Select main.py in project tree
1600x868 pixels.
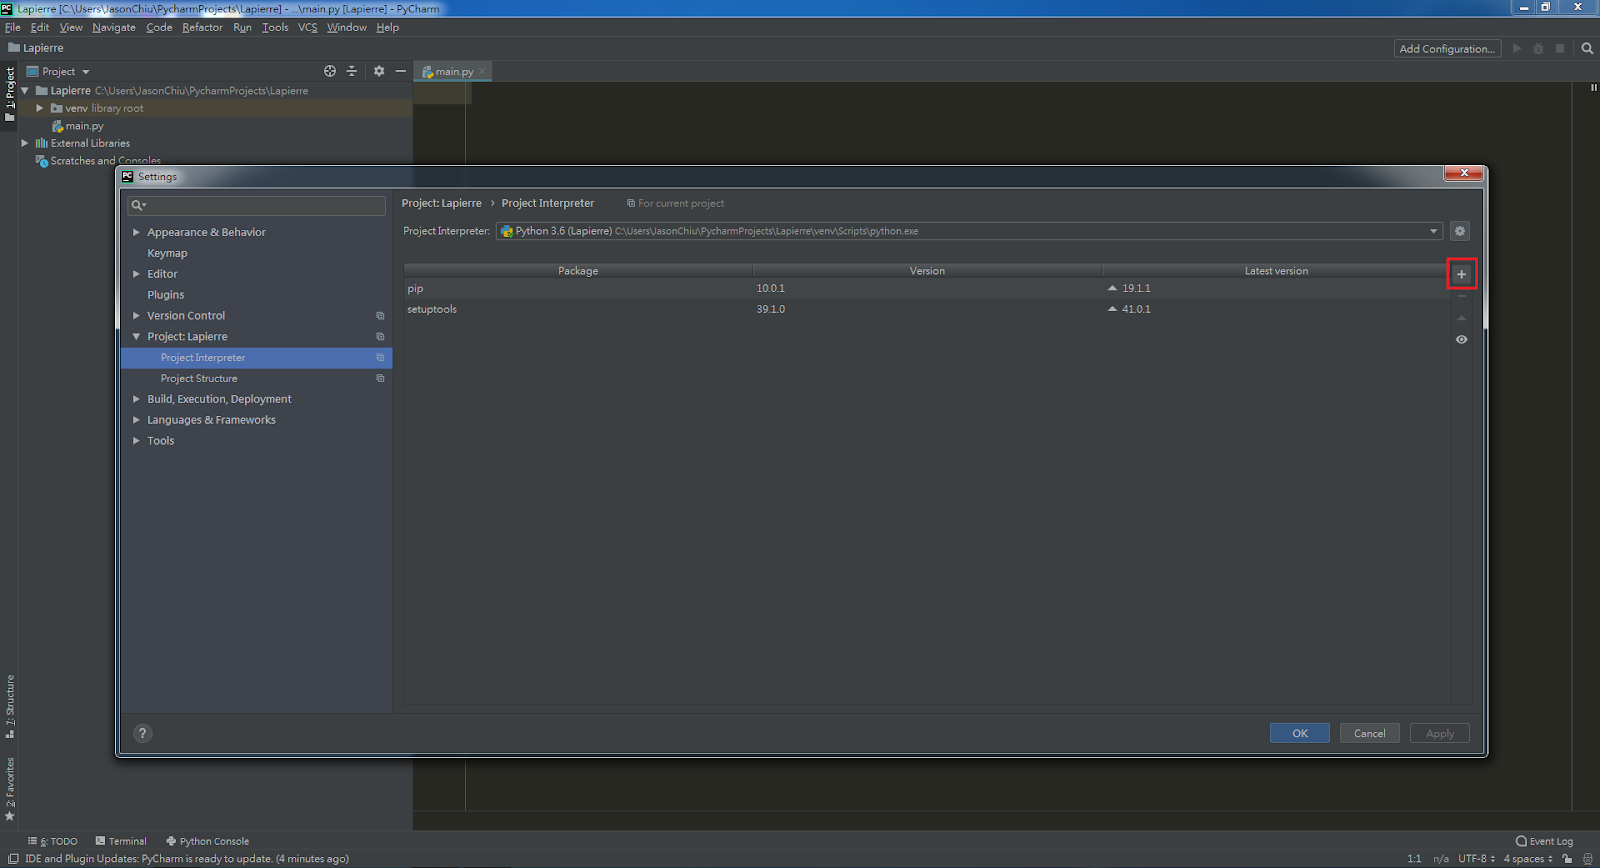pos(84,126)
